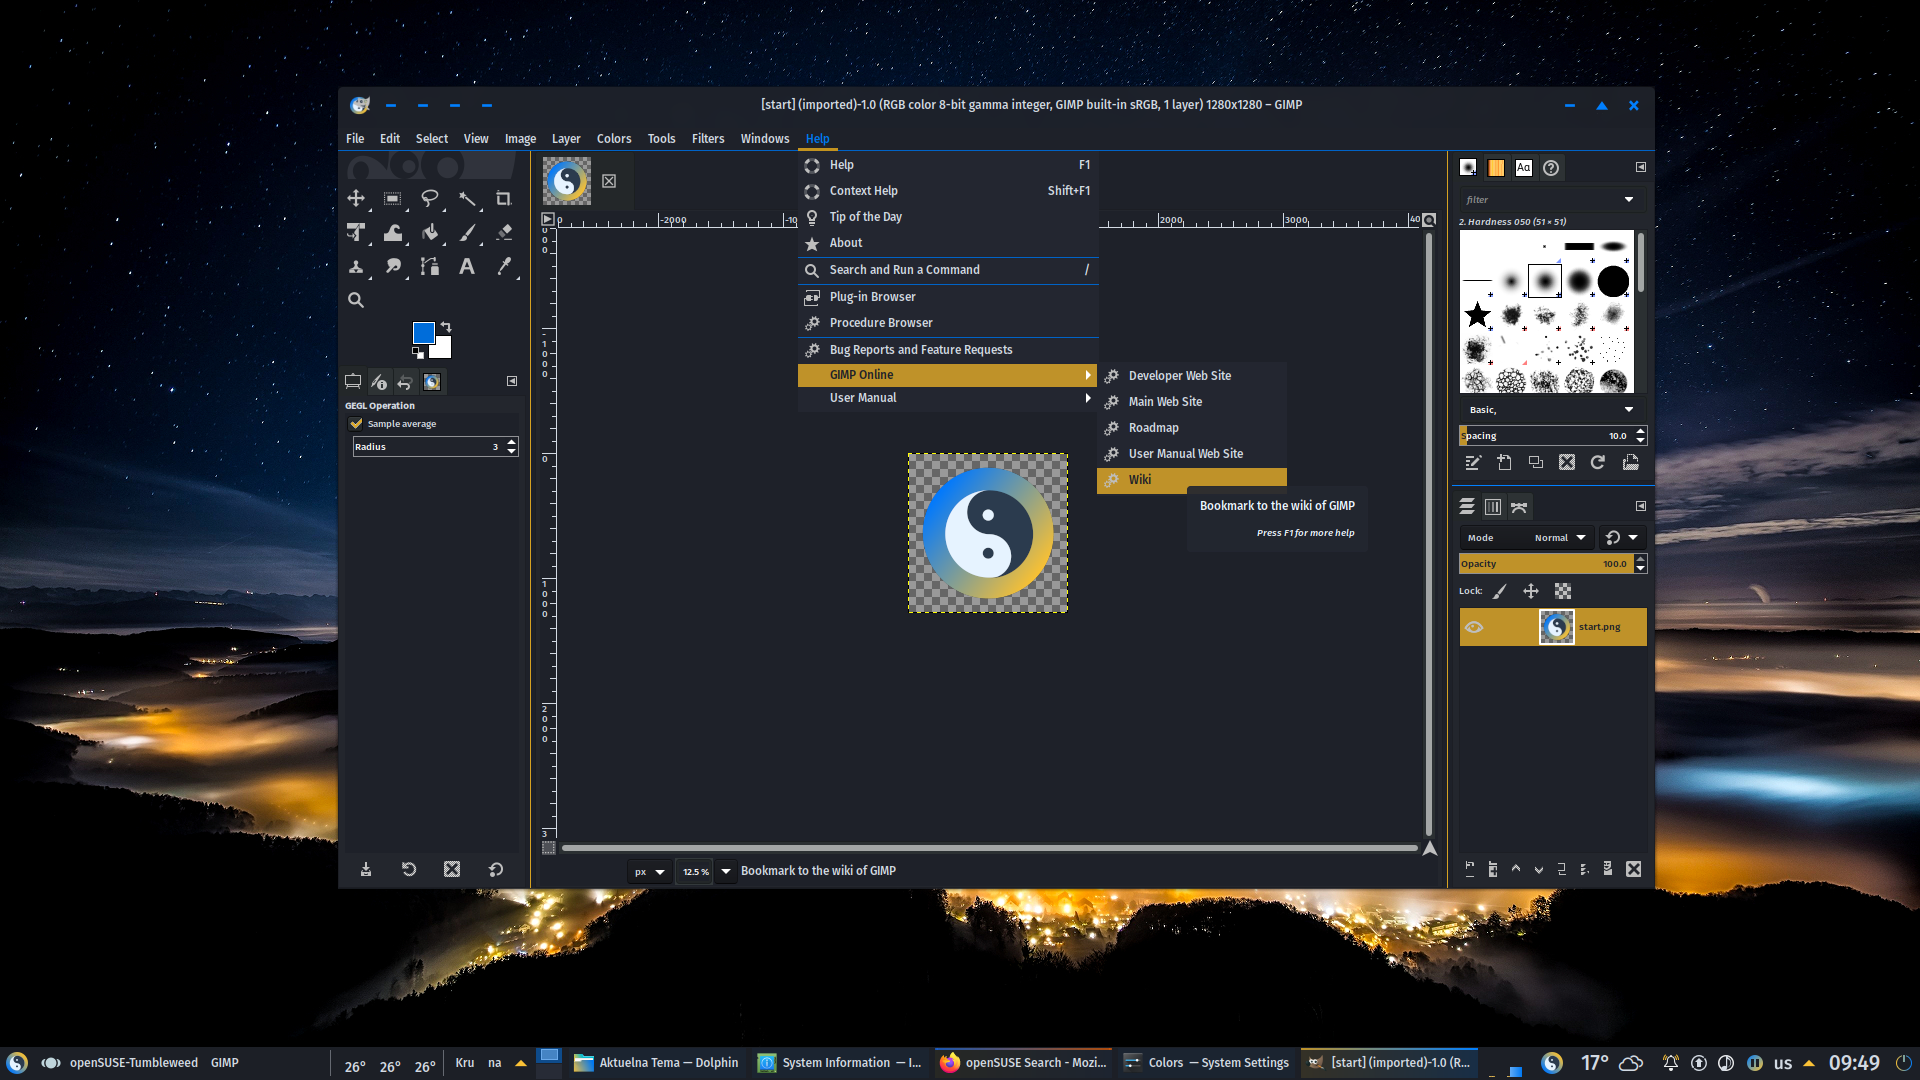Open the layers dock configure menu arrow
The width and height of the screenshot is (1920, 1080).
click(1641, 507)
